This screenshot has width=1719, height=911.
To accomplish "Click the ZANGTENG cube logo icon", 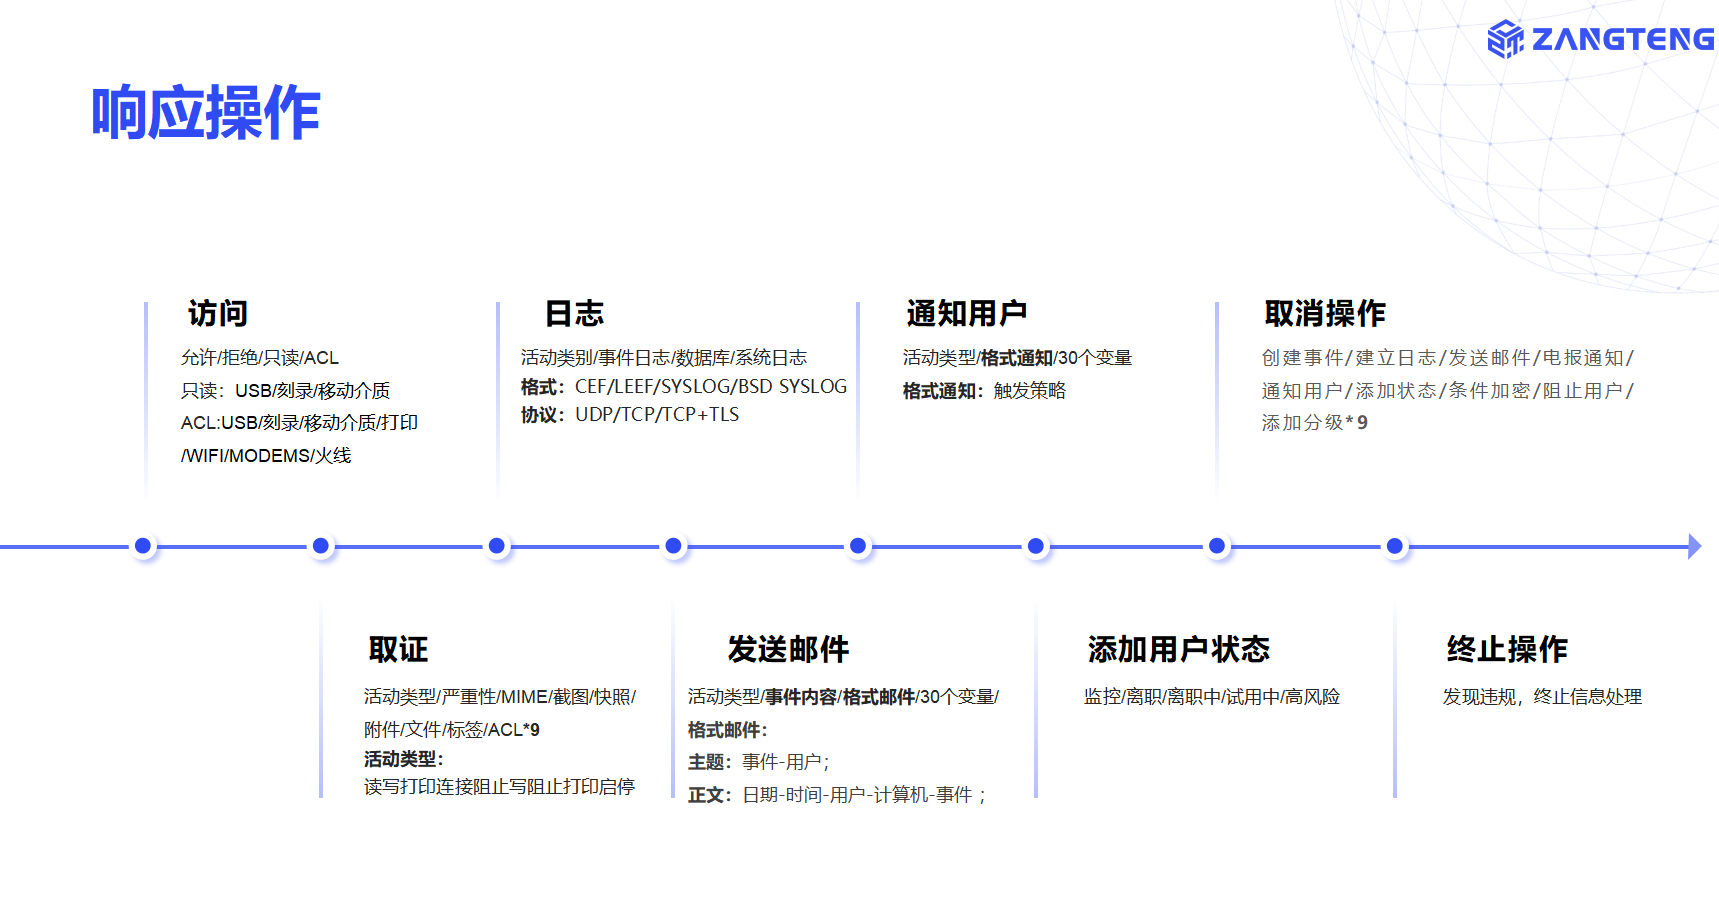I will coord(1505,39).
